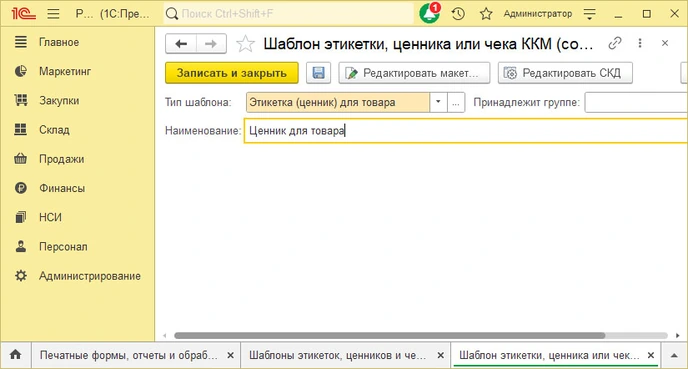The height and width of the screenshot is (369, 688).
Task: Click the Тип шаблона value field
Action: tap(337, 102)
